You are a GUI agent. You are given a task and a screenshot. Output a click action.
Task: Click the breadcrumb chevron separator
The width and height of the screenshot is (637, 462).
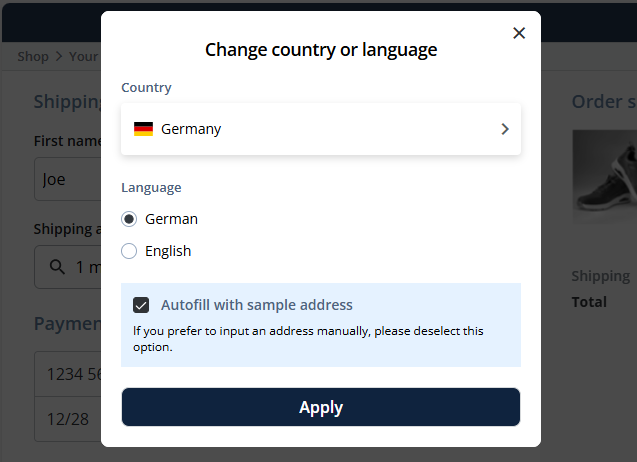(59, 56)
